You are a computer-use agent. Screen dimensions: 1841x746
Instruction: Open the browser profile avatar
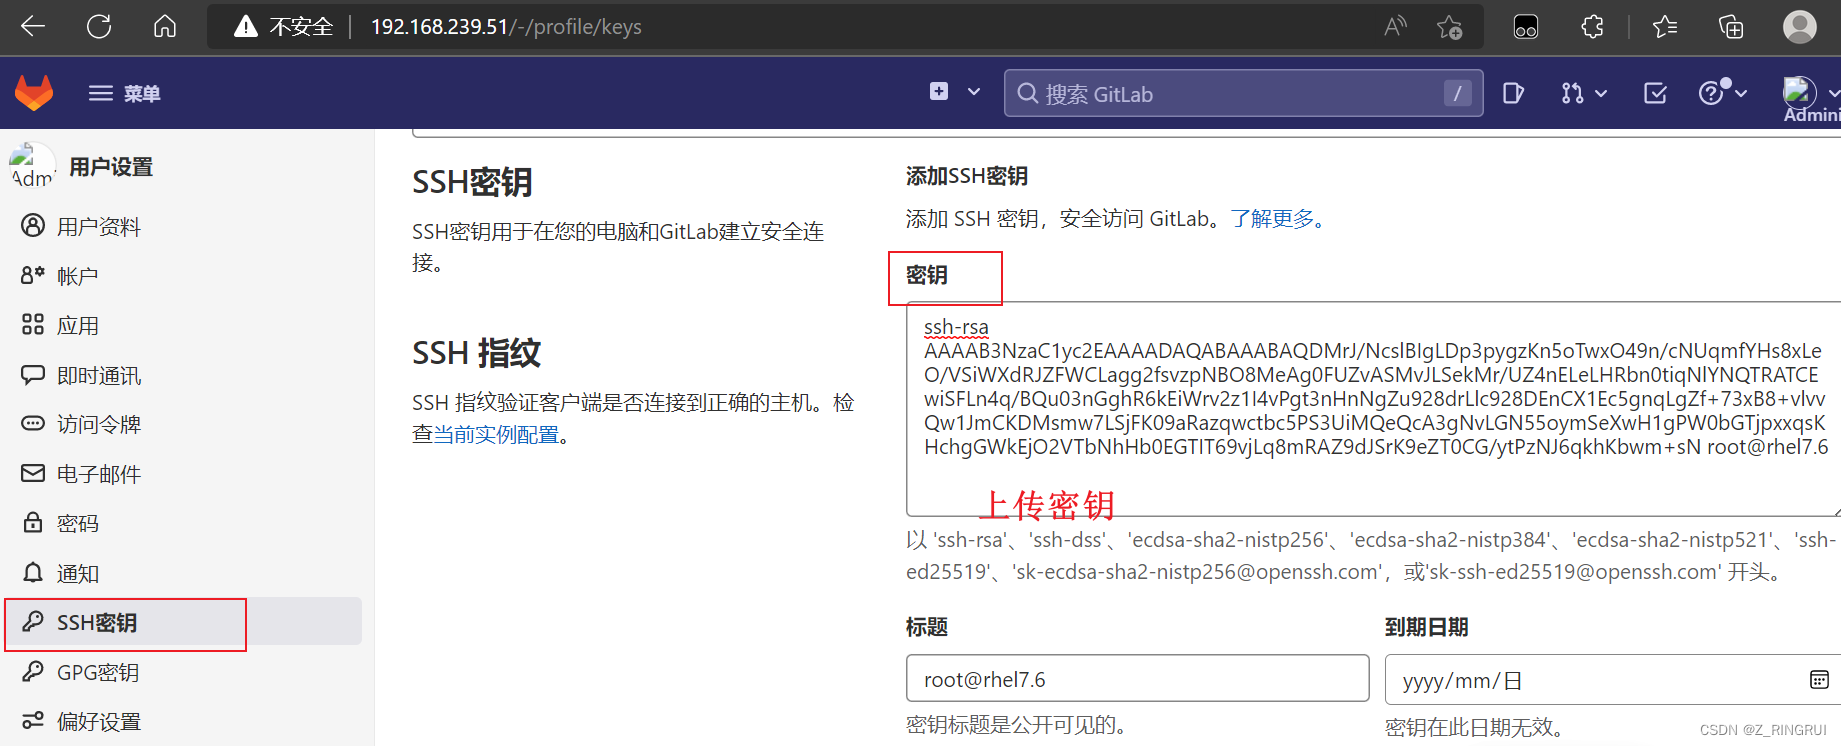[x=1800, y=27]
